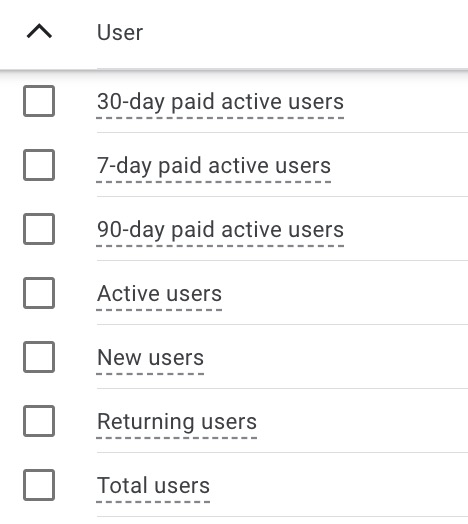Click the New users underlined label
Screen dimensions: 468x524
coord(150,358)
